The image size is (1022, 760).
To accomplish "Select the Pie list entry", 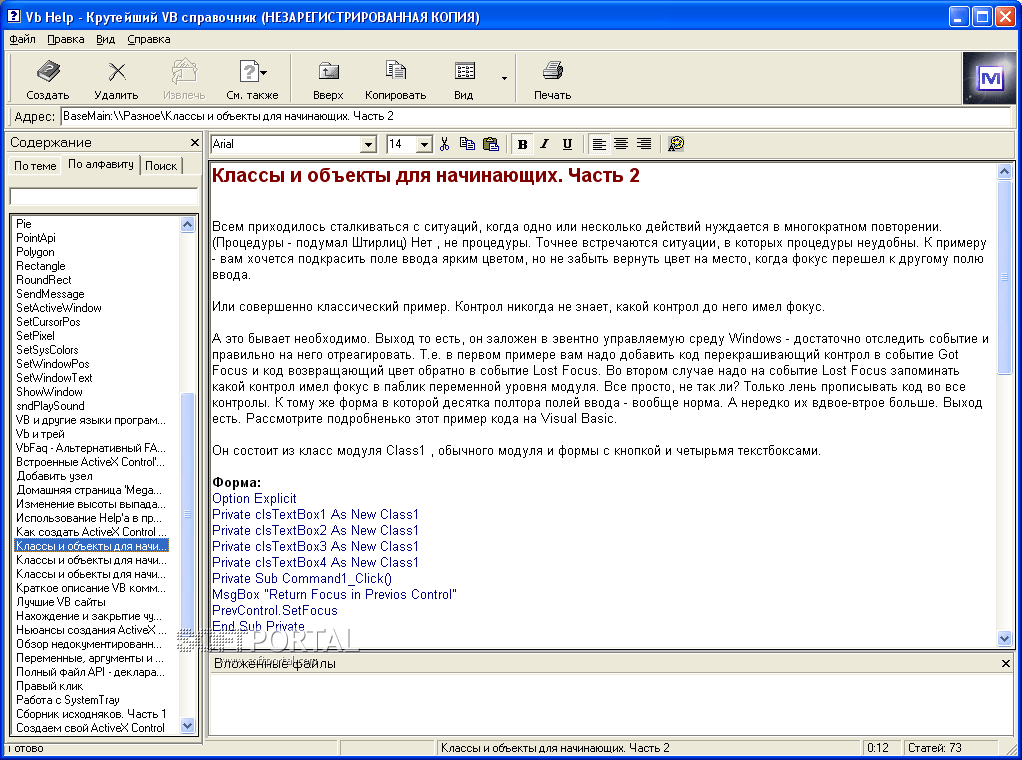I will (23, 224).
